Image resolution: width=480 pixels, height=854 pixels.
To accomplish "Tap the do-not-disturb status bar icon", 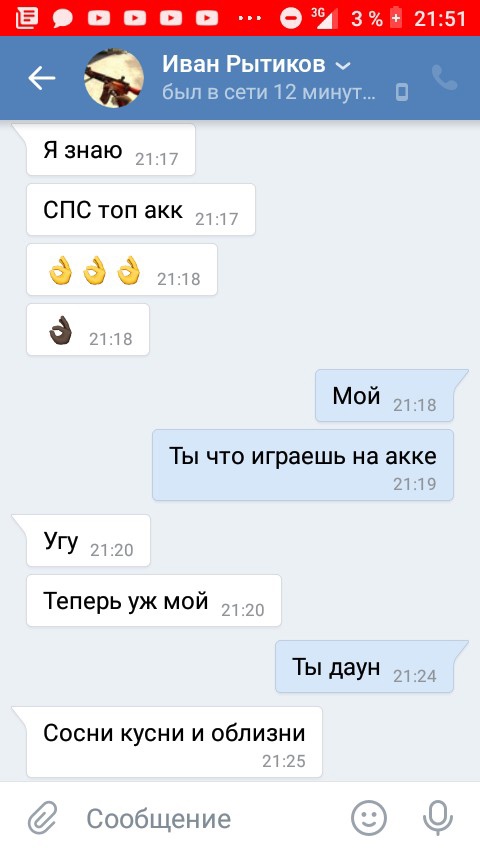I will pos(291,19).
